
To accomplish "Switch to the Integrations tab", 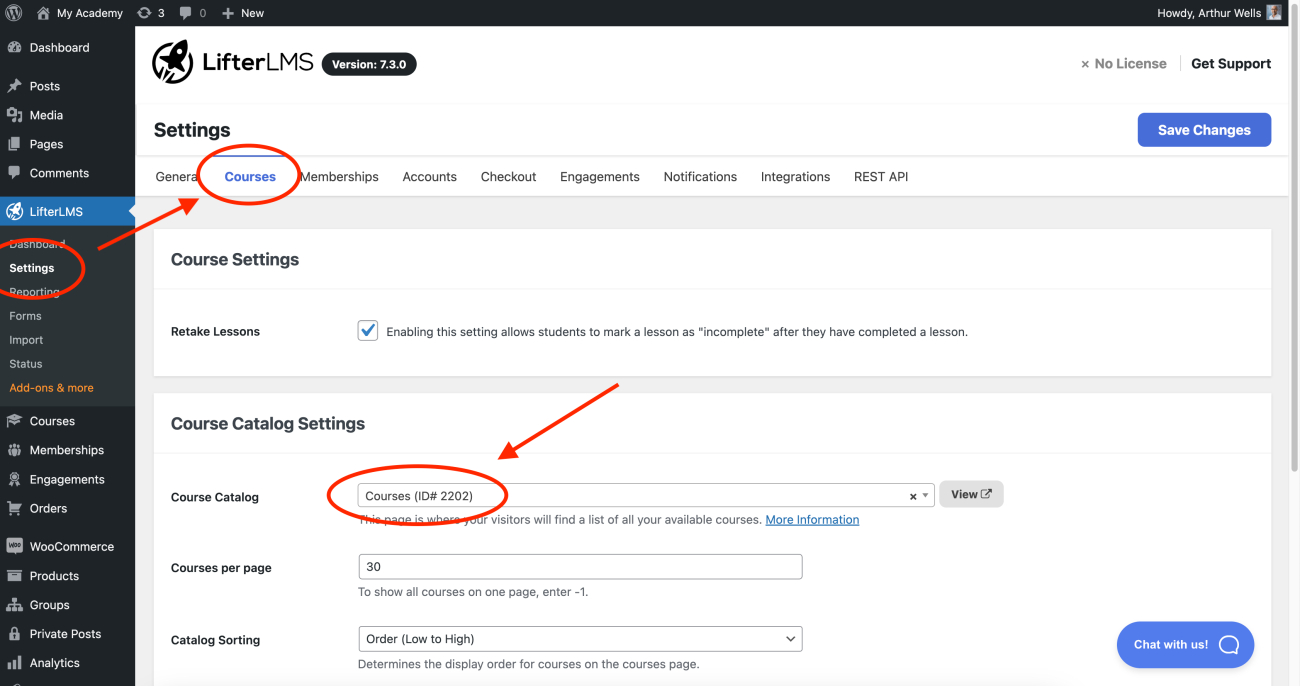I will click(x=796, y=177).
